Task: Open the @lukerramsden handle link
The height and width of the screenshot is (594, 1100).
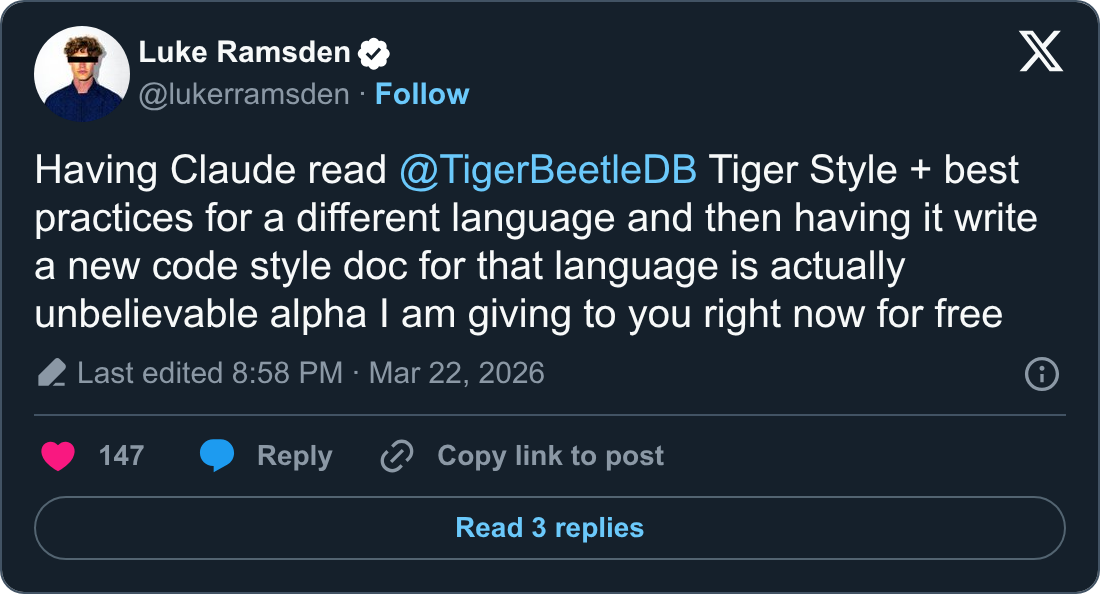Action: (x=244, y=94)
